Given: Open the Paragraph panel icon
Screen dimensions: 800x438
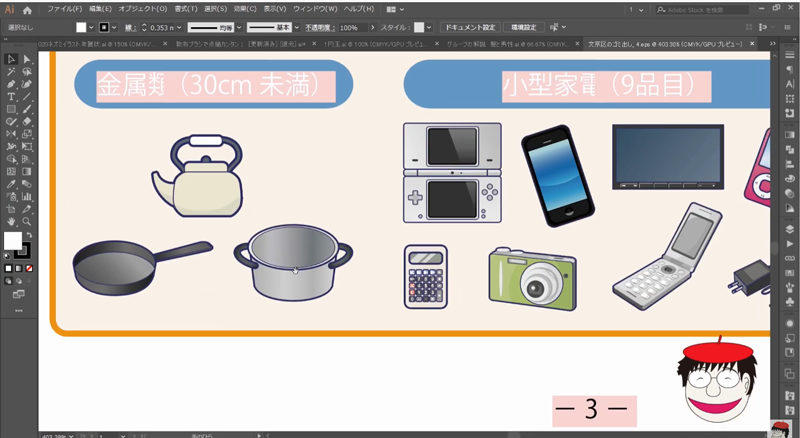Looking at the screenshot, I should (790, 70).
